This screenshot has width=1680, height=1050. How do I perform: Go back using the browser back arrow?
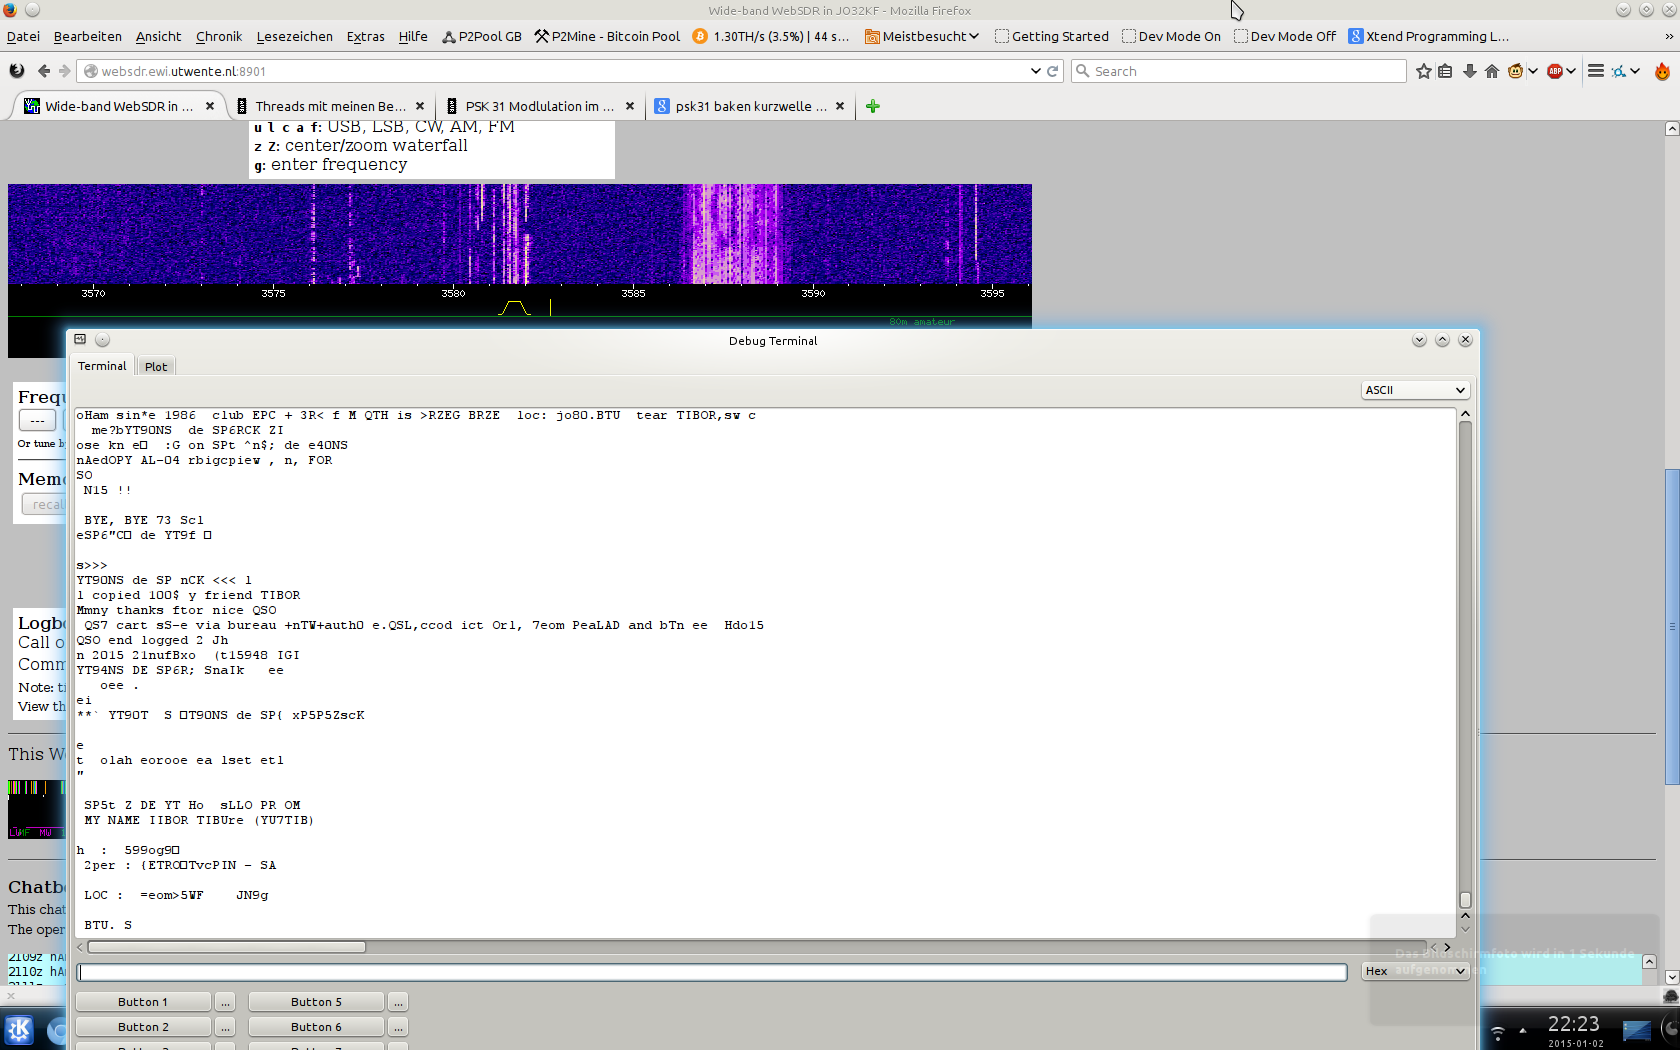44,71
